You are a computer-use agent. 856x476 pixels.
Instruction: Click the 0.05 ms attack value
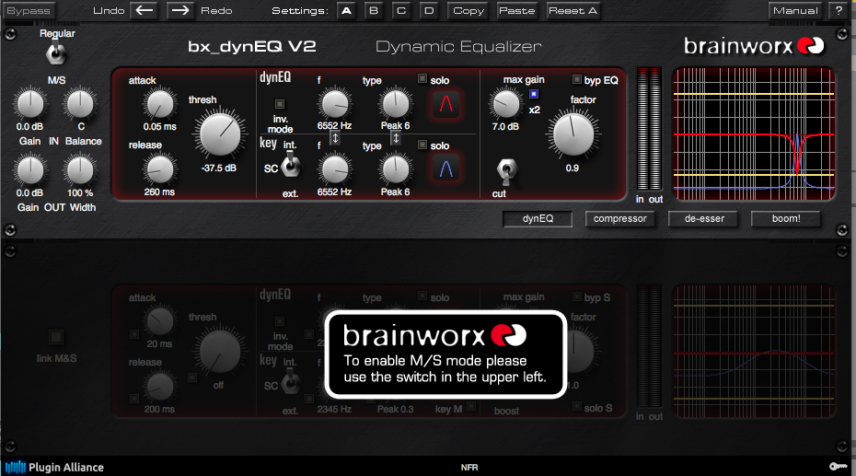(160, 127)
